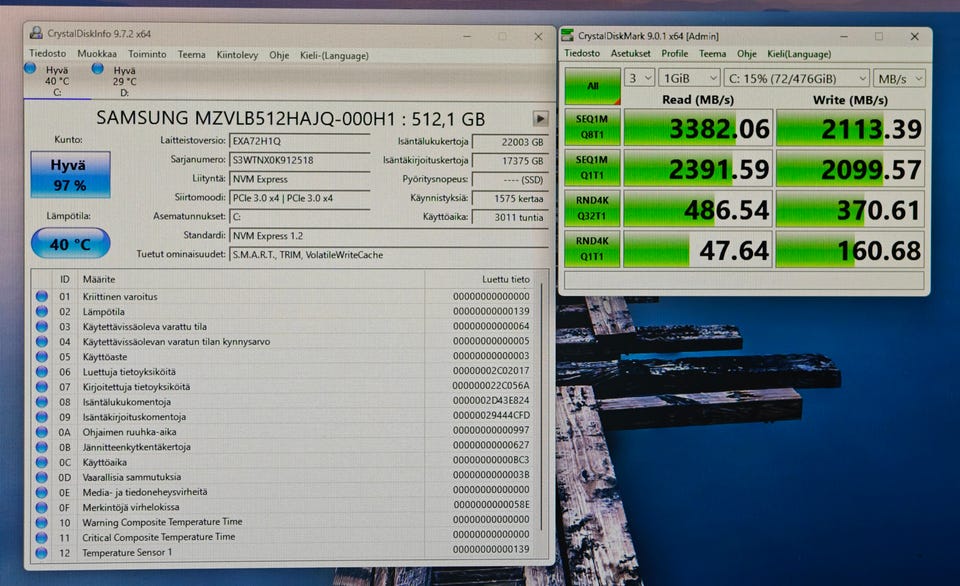Open the test count dropdown showing 3
960x586 pixels.
(640, 78)
